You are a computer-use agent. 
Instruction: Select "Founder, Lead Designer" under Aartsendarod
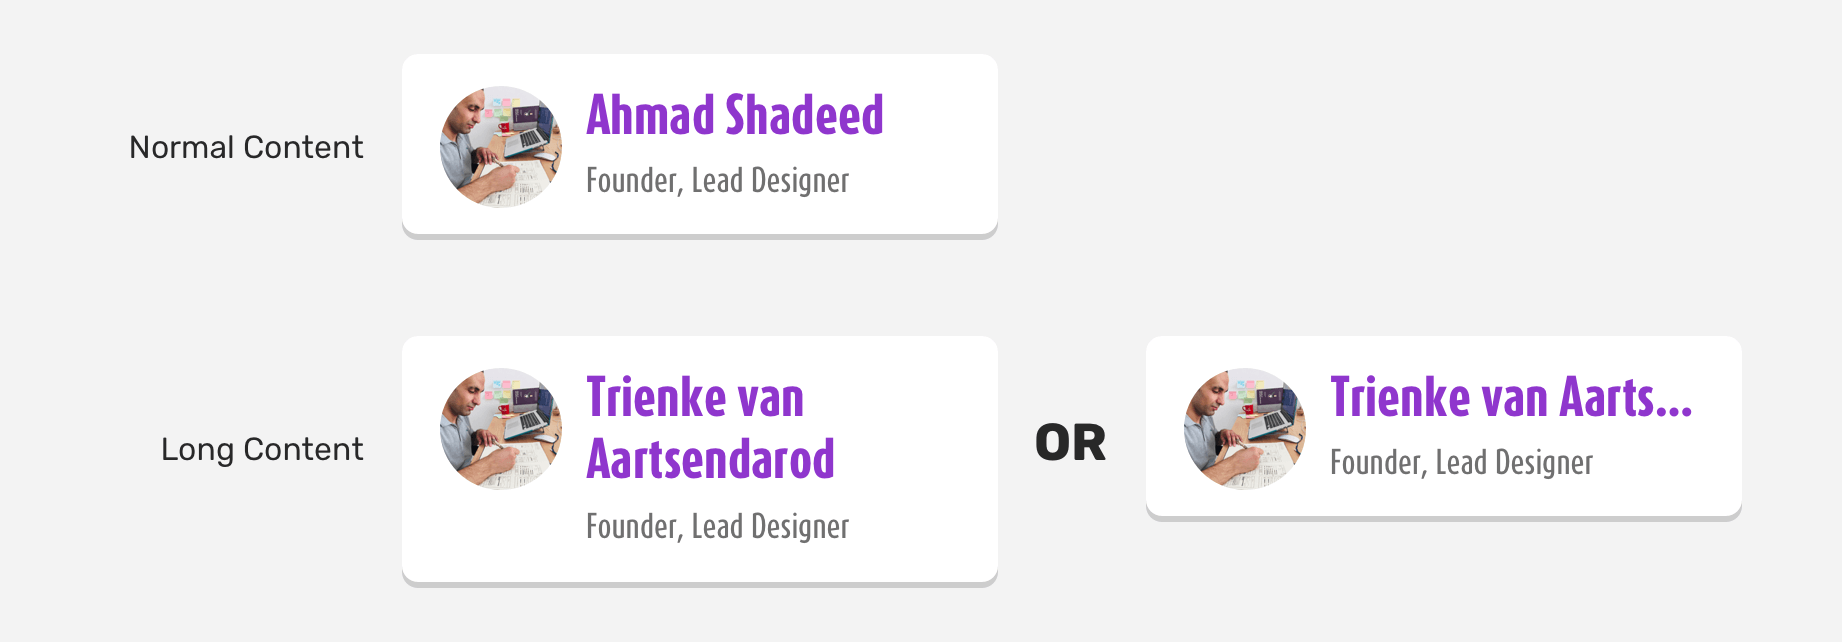point(717,527)
